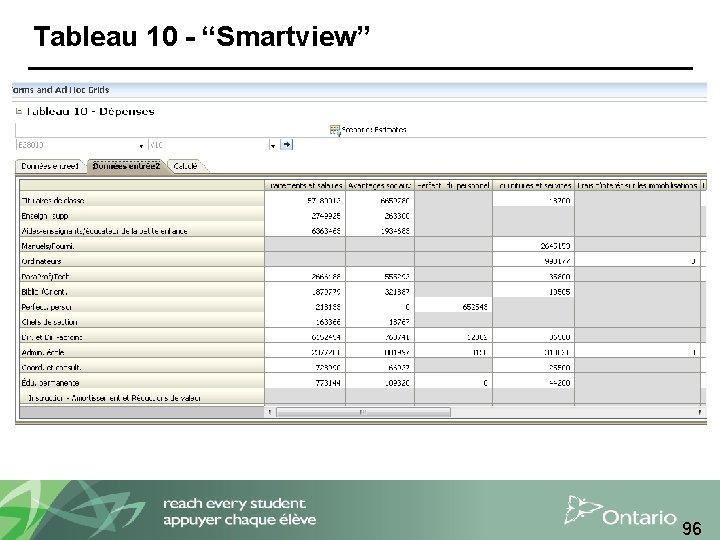Select the Instruction - Amortissement et Réductions de valeur row
Image resolution: width=720 pixels, height=540 pixels.
(x=142, y=398)
